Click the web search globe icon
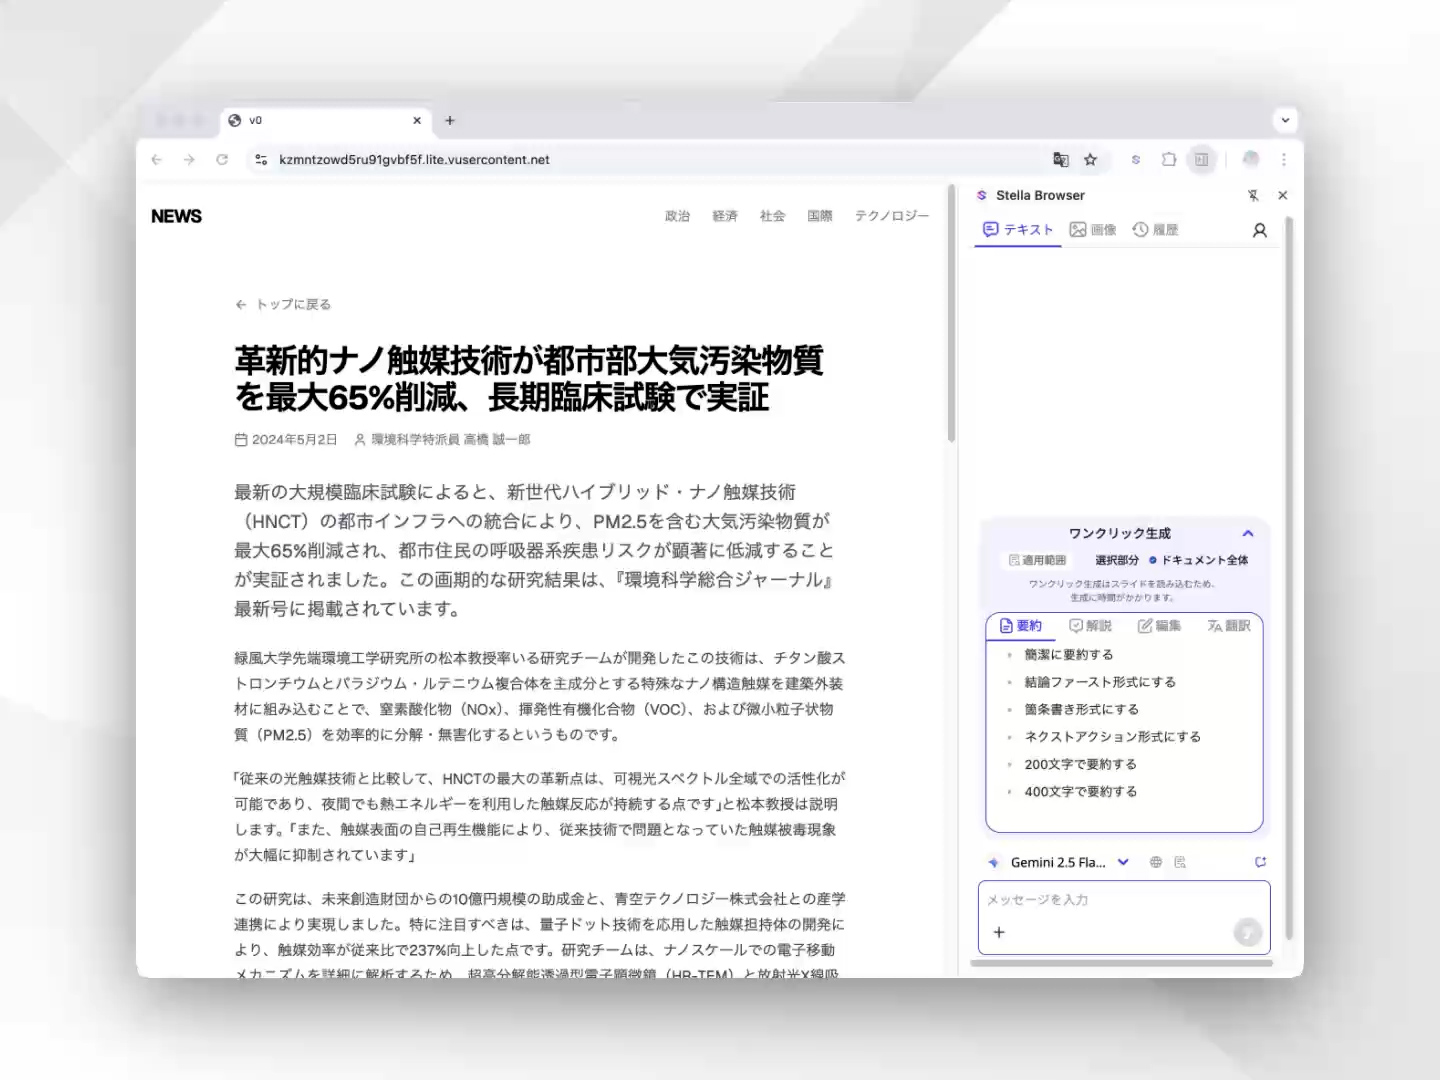Image resolution: width=1440 pixels, height=1080 pixels. click(x=1156, y=862)
